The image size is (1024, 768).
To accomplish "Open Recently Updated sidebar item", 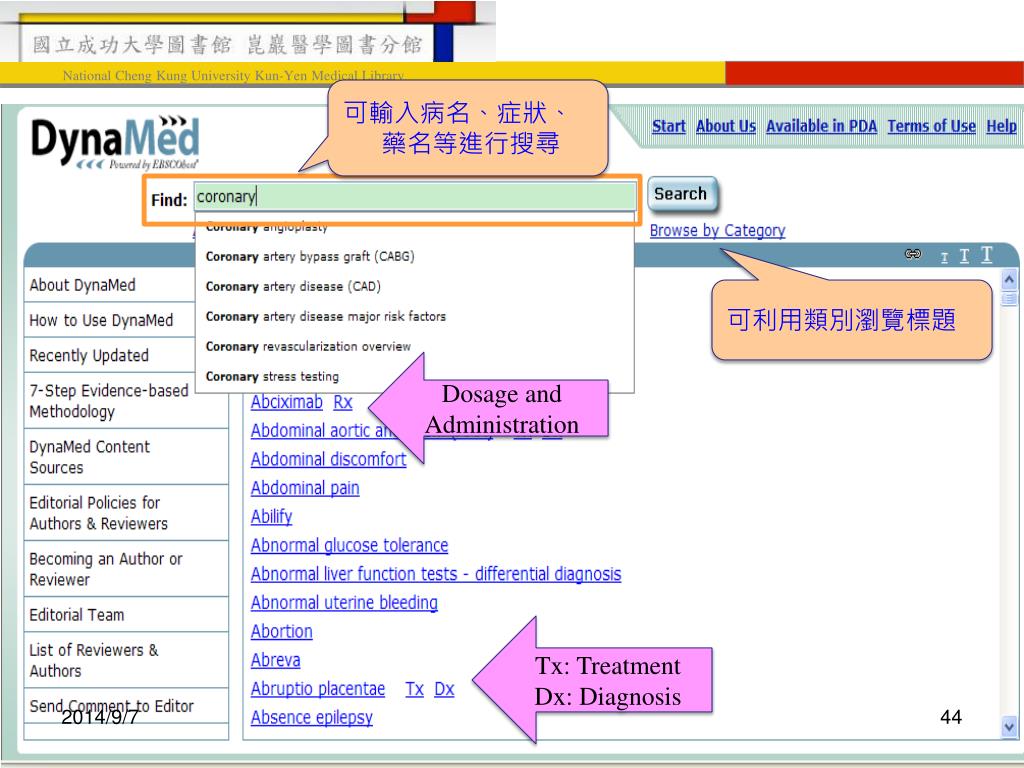I will click(x=110, y=356).
